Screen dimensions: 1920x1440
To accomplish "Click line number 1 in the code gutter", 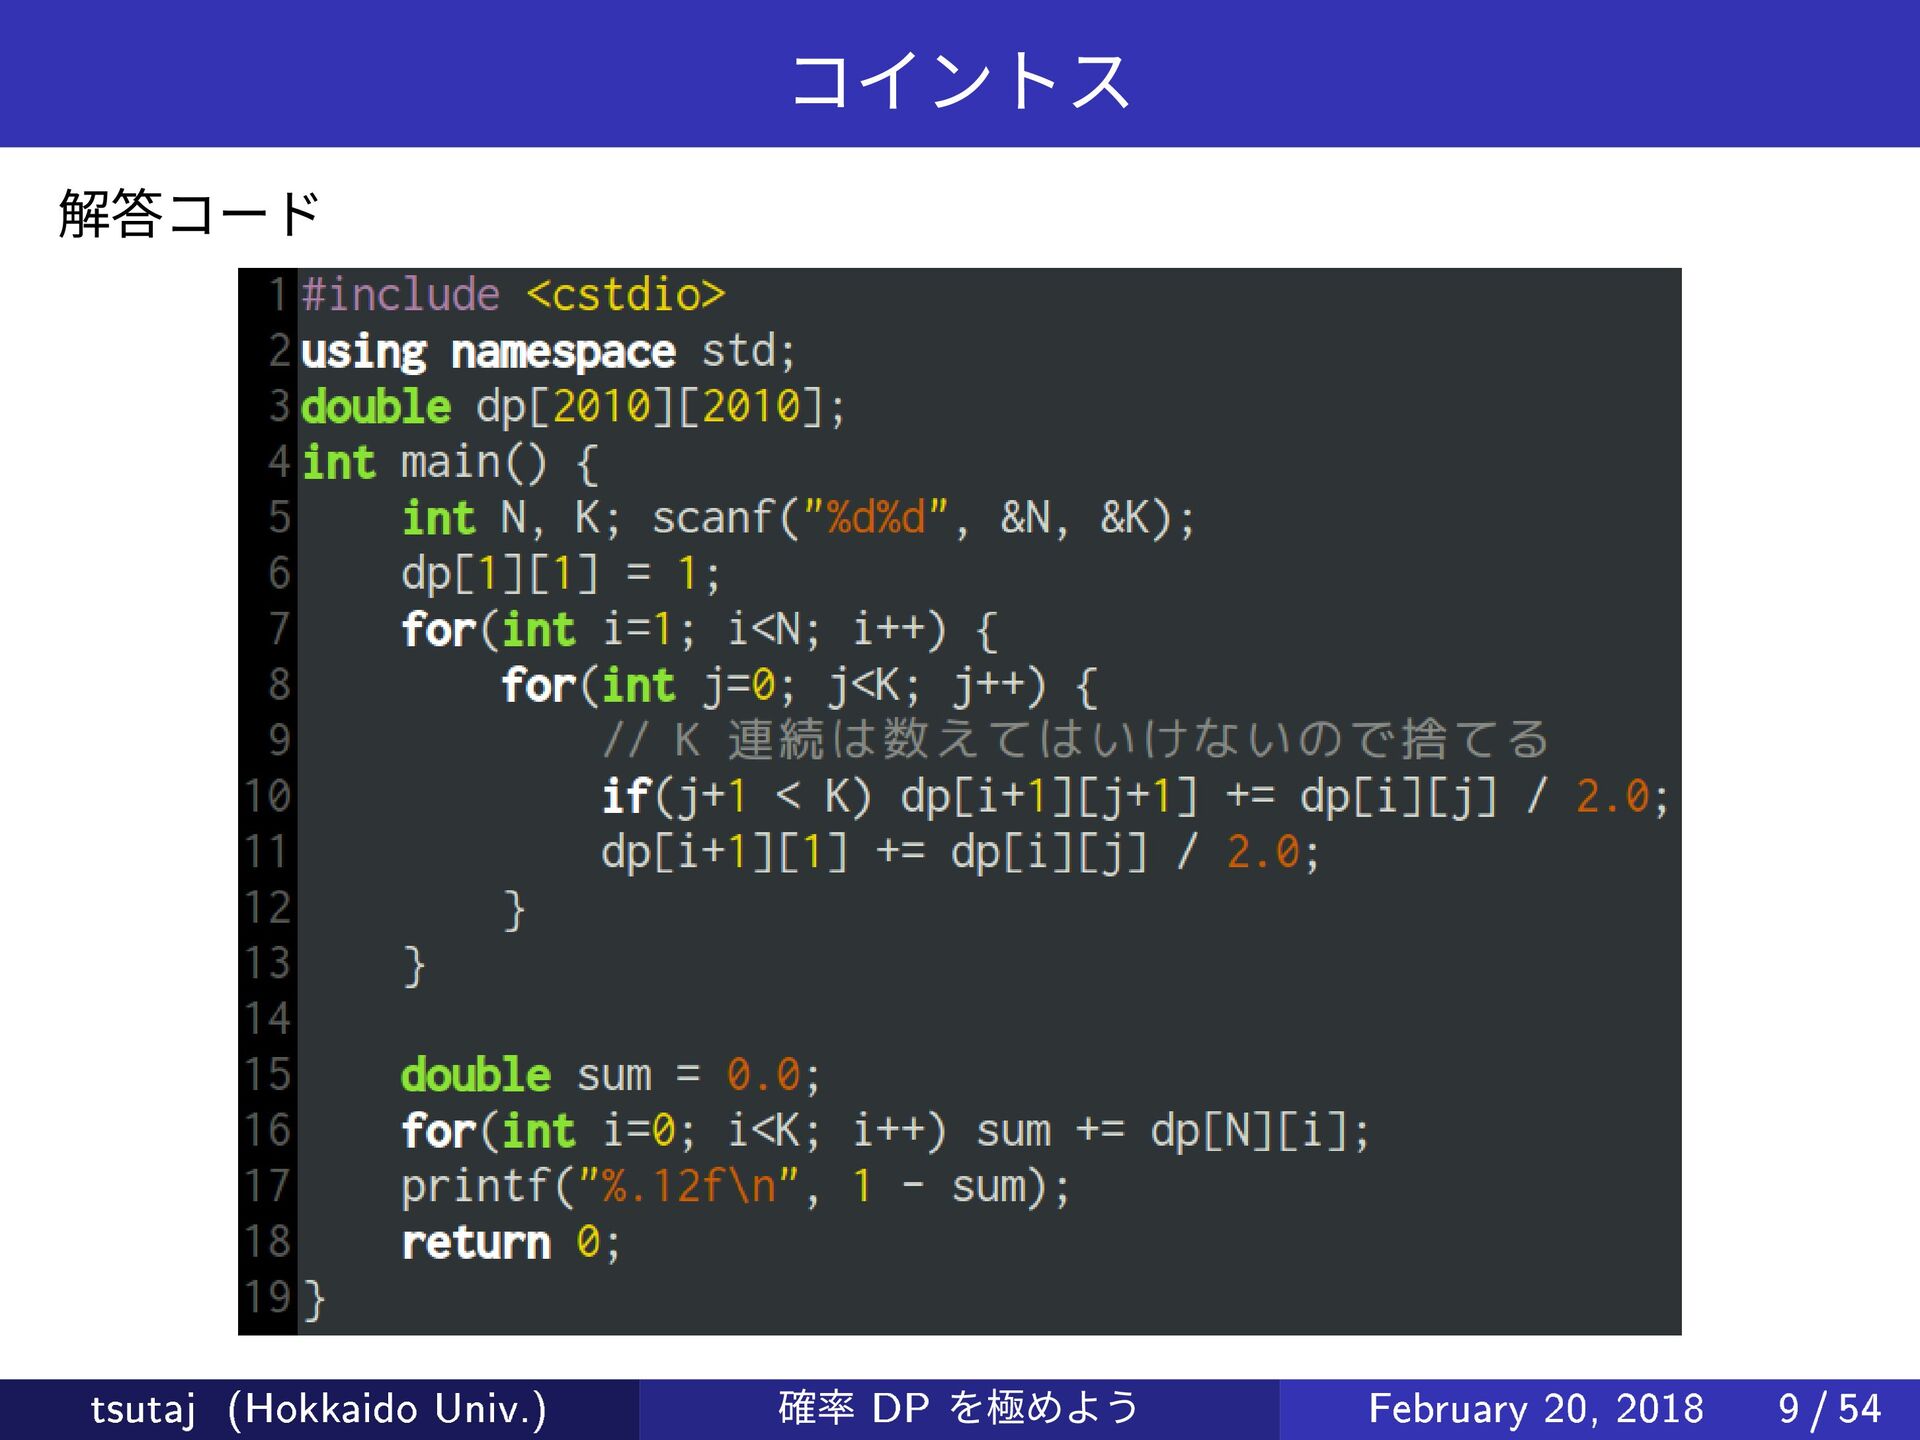I will click(277, 295).
